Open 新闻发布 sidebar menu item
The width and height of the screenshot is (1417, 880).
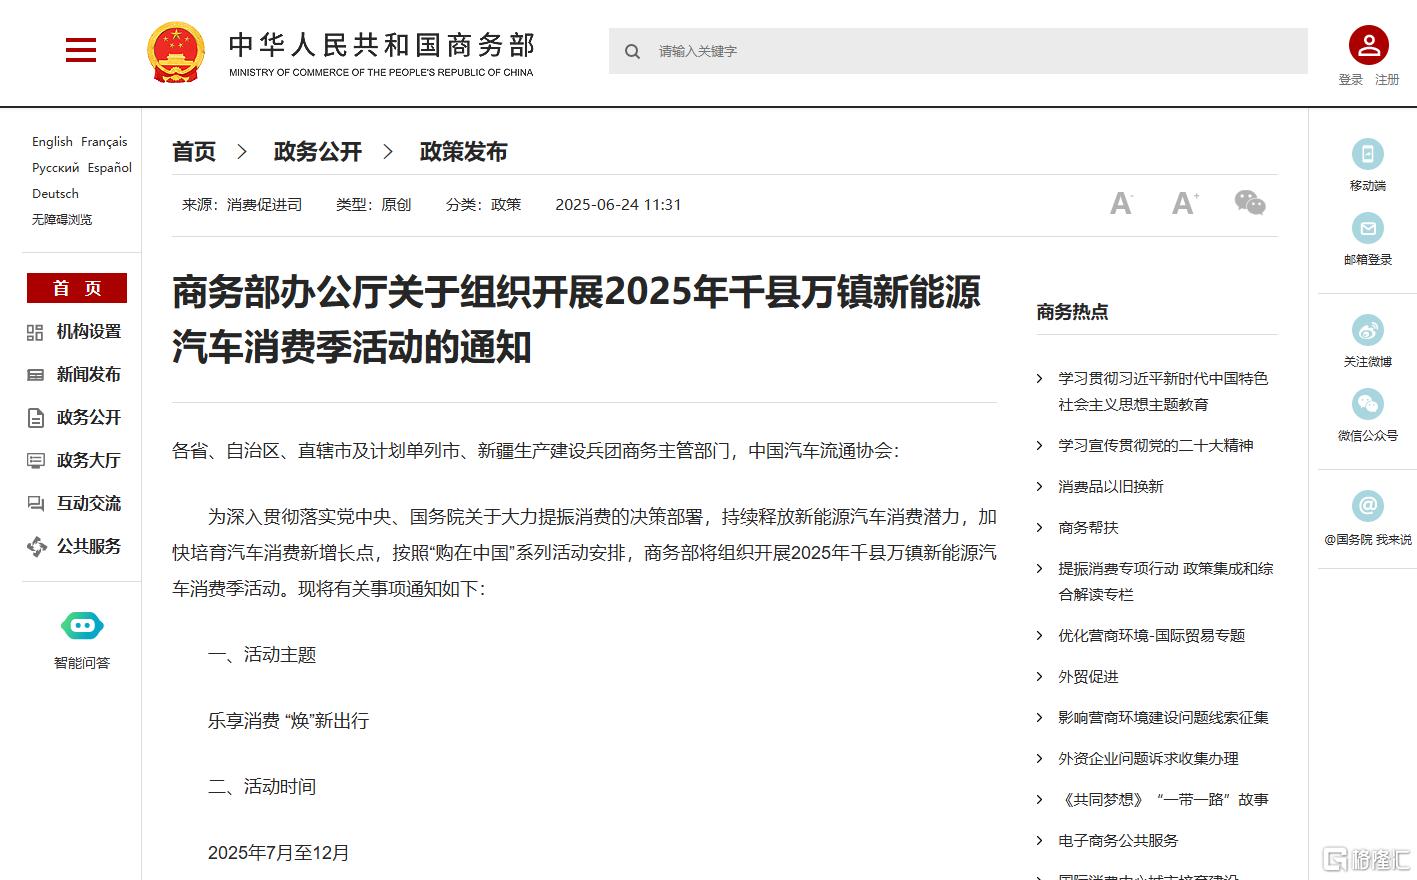(89, 375)
